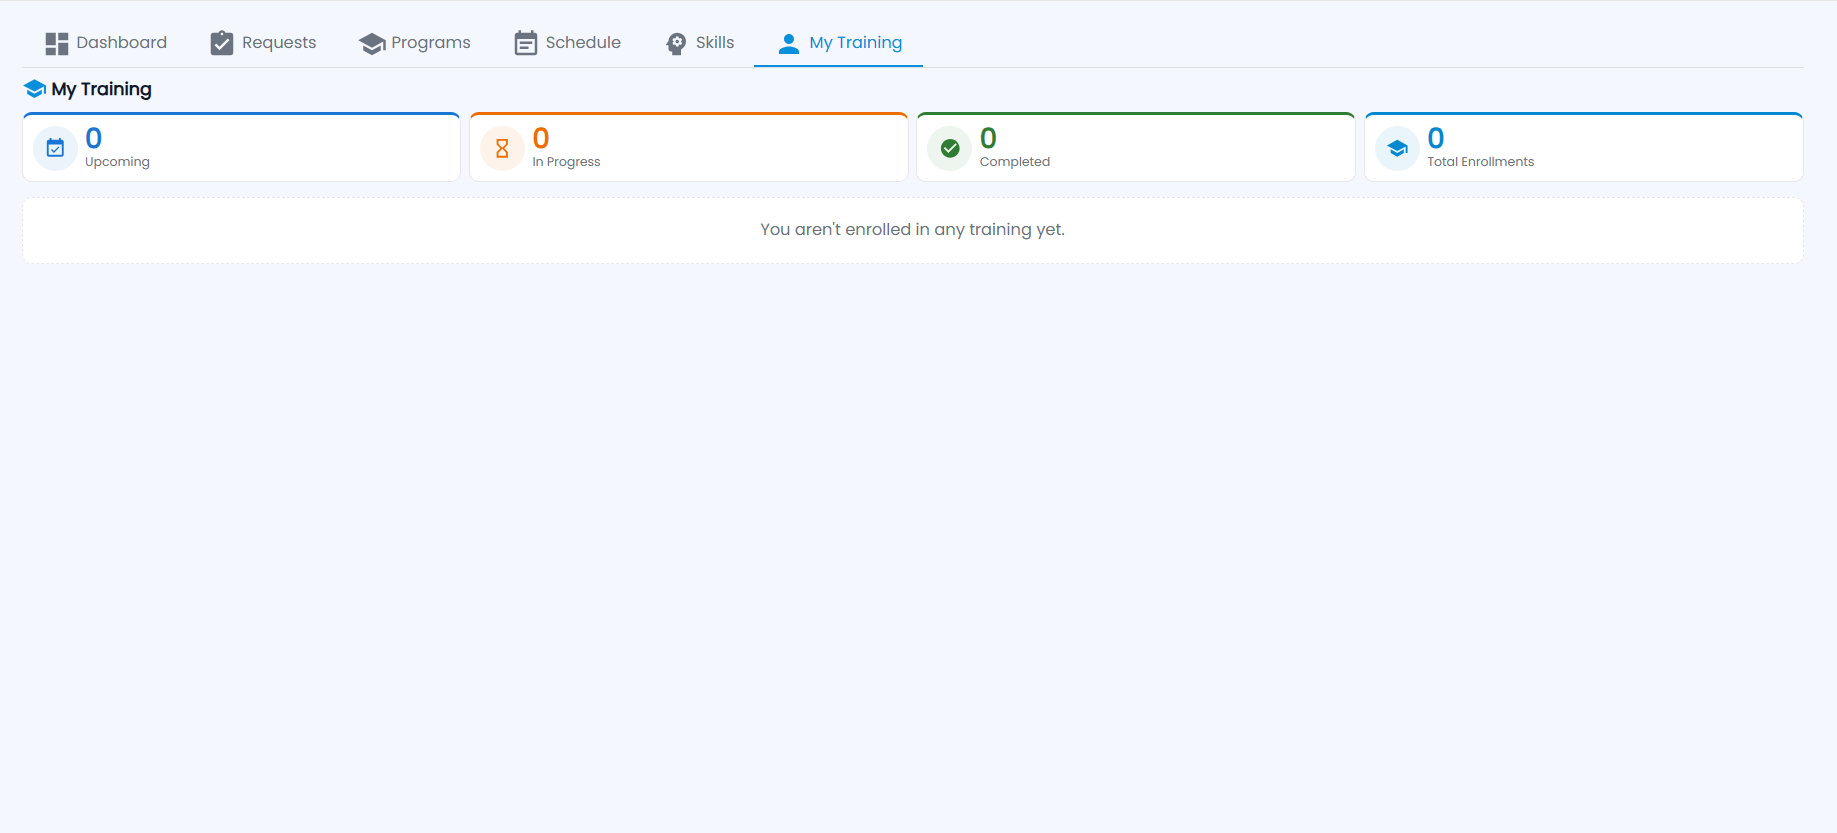
Task: Click the Completed green checkmark icon
Action: point(950,149)
